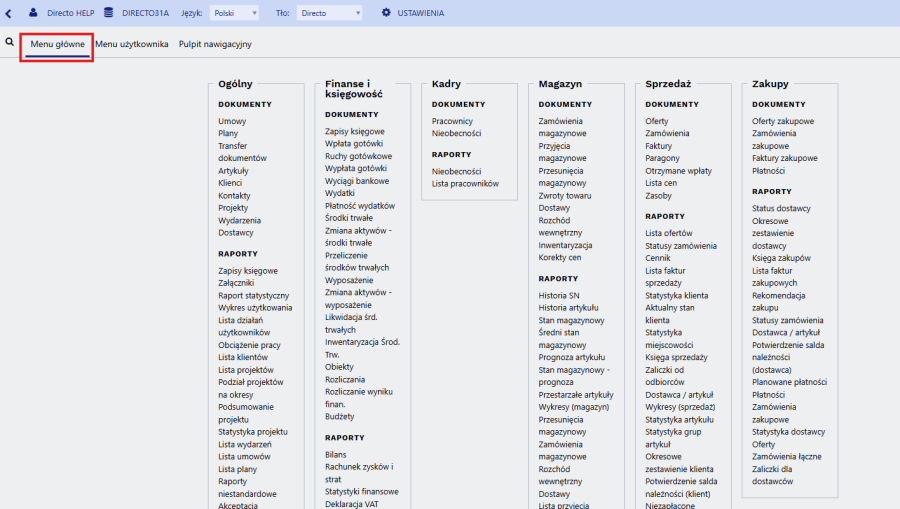The height and width of the screenshot is (509, 900).
Task: Open Otrzymane wpłaty in Sprzedaż
Action: 678,171
